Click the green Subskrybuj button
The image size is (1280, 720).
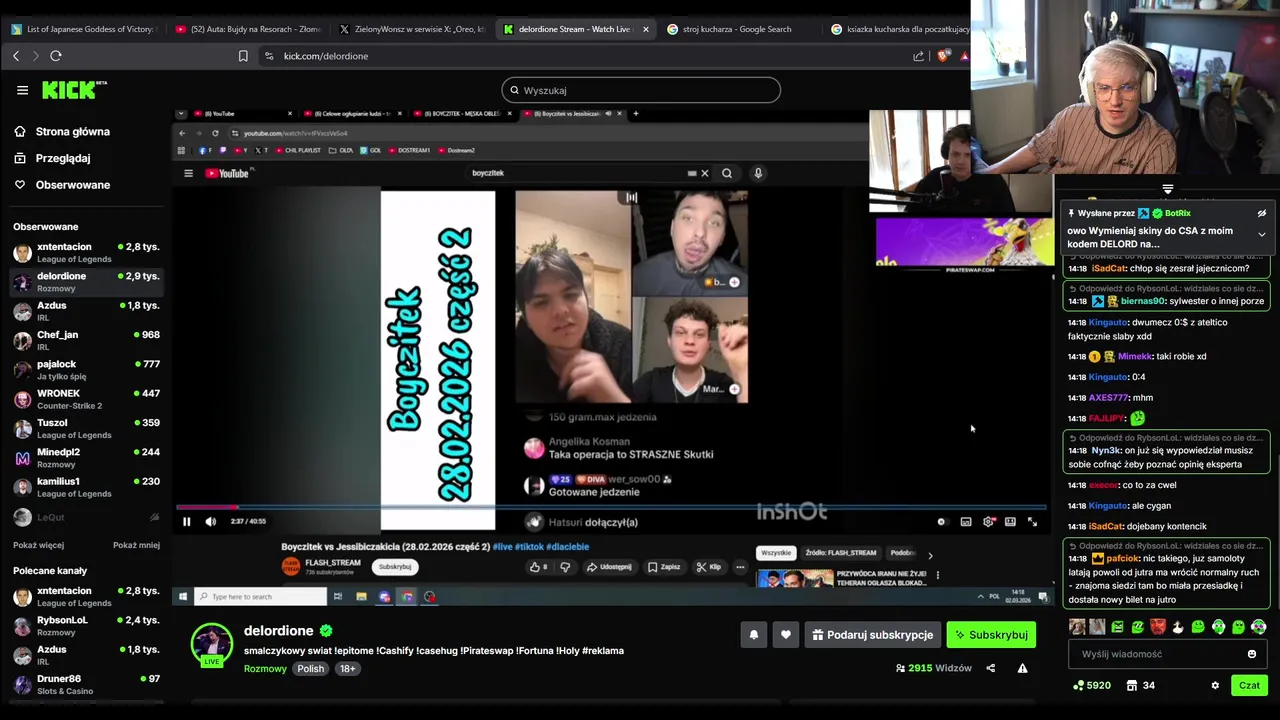pyautogui.click(x=991, y=635)
